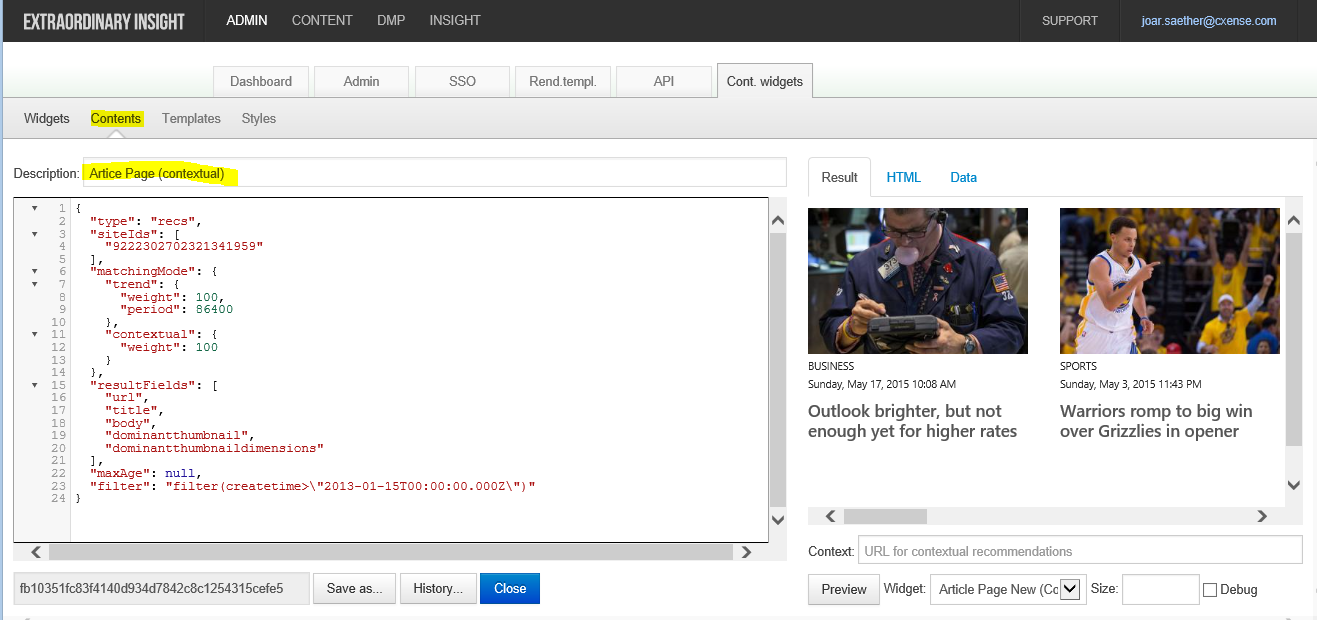Open the Templates sub-tab

click(191, 118)
